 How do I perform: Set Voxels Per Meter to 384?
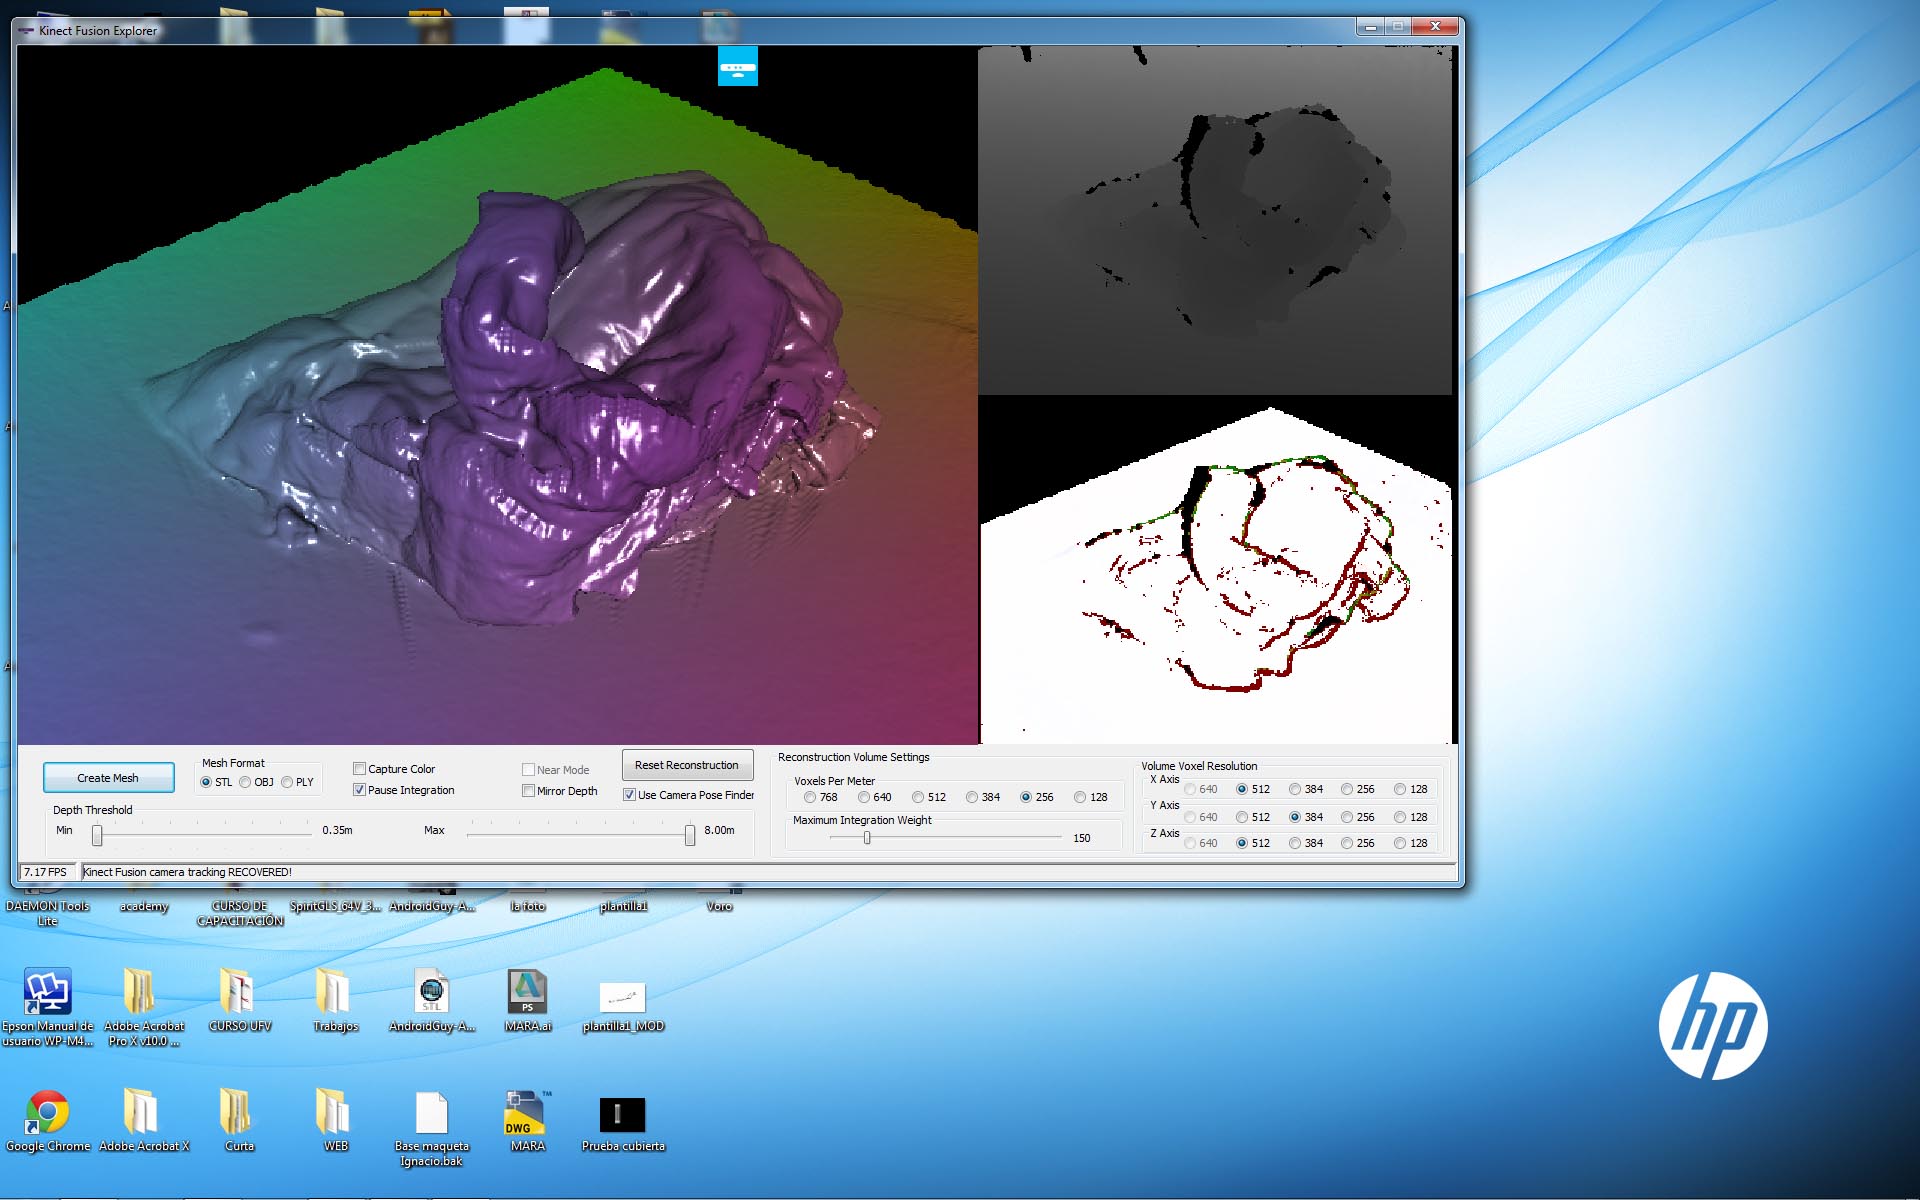(972, 797)
